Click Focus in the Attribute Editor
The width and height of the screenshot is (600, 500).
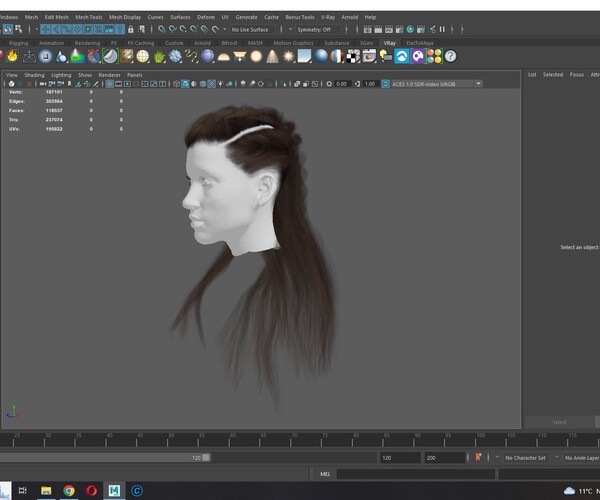click(576, 75)
